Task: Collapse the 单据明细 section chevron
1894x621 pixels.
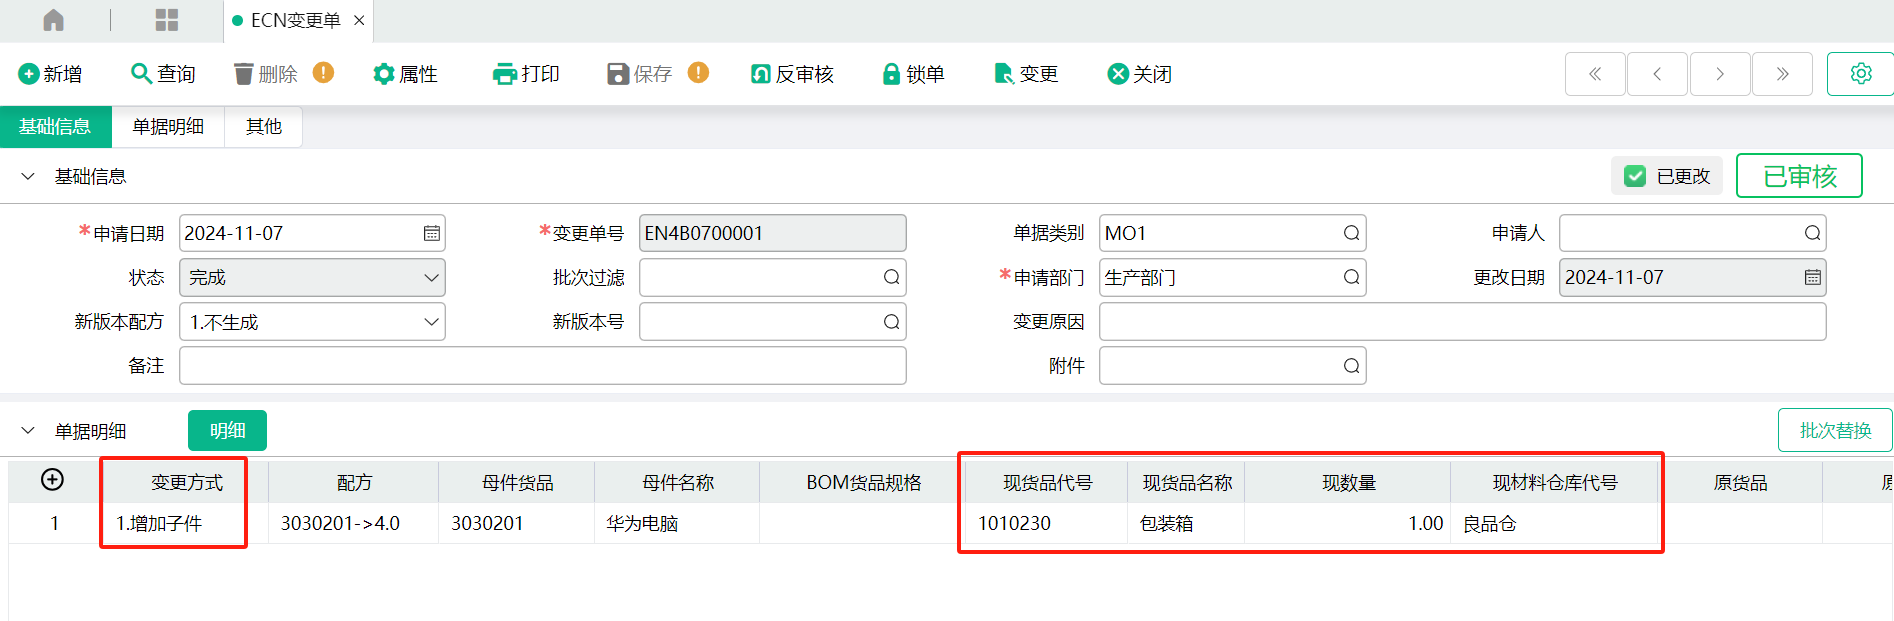Action: [28, 431]
